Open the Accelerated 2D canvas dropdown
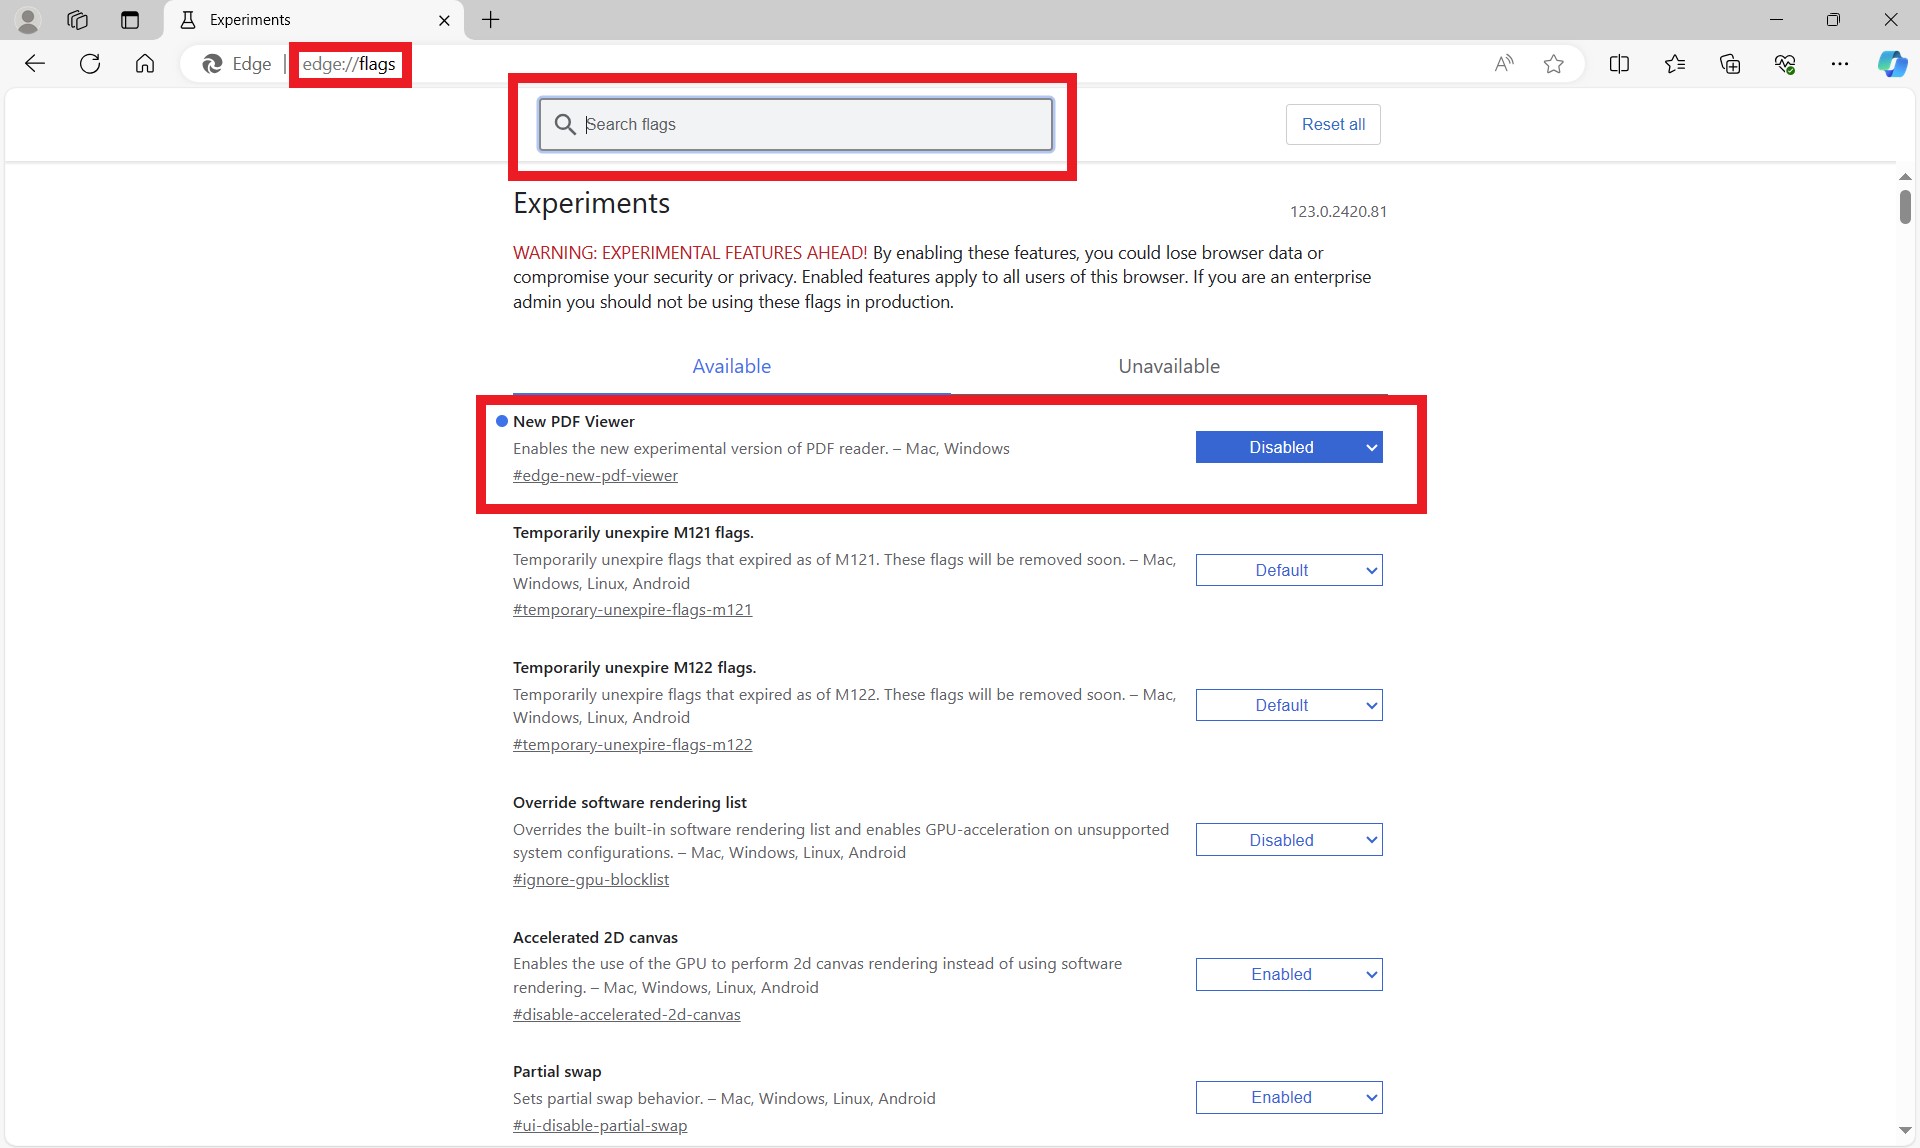Screen dimensions: 1920x1148 coord(1288,973)
